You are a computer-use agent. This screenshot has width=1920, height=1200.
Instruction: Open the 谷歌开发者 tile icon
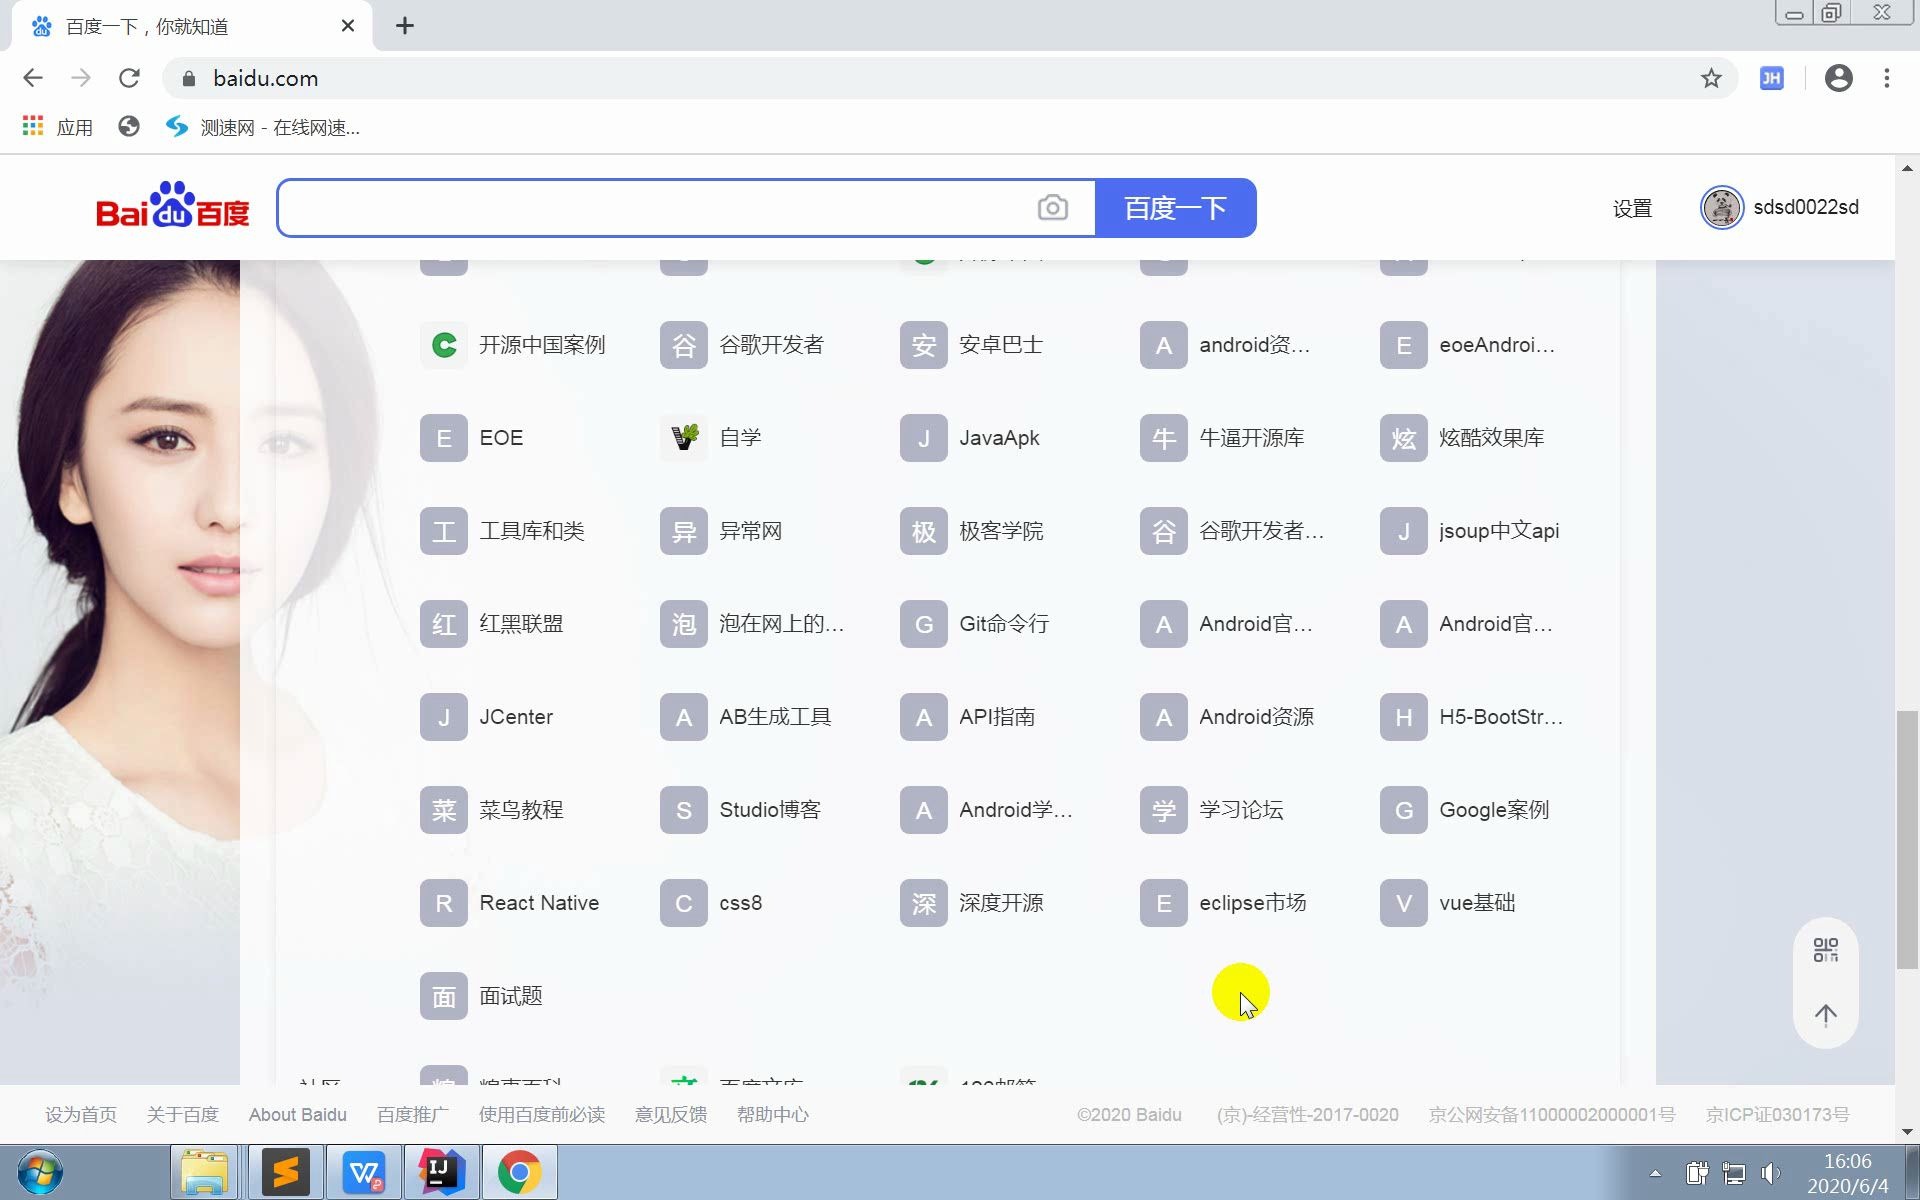click(x=684, y=345)
